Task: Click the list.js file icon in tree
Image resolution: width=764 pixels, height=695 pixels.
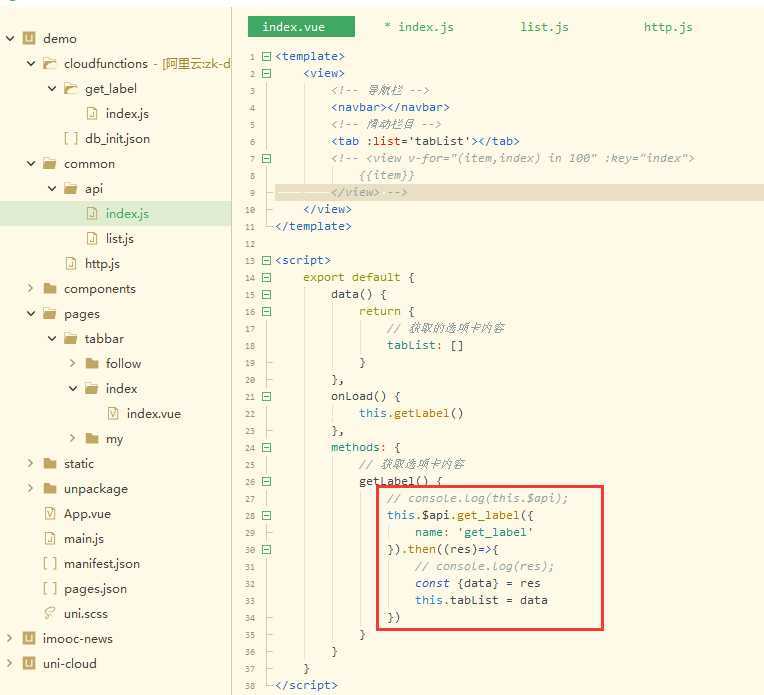Action: point(92,238)
